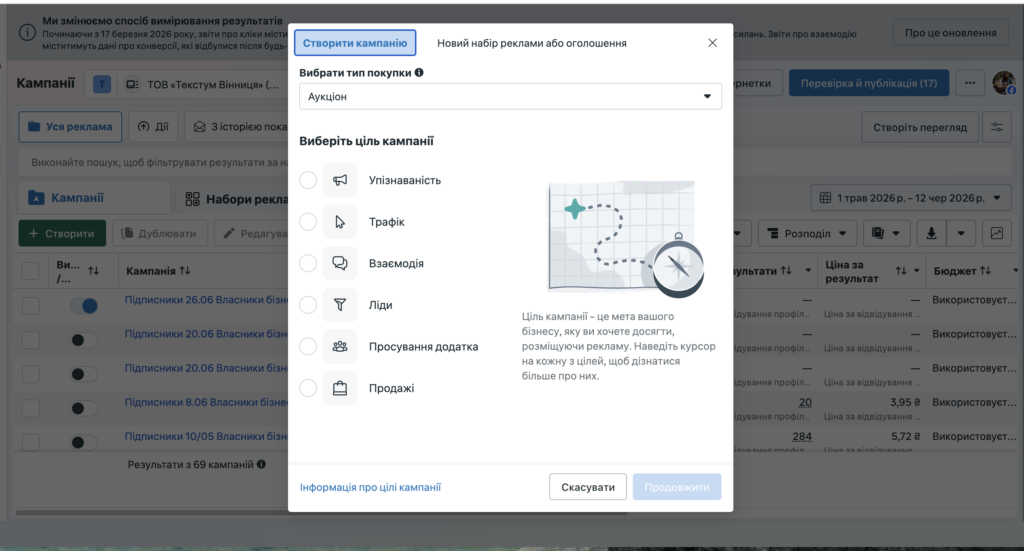Tick the checkbox for Підписники 26.06 row
The width and height of the screenshot is (1024, 551).
point(30,306)
